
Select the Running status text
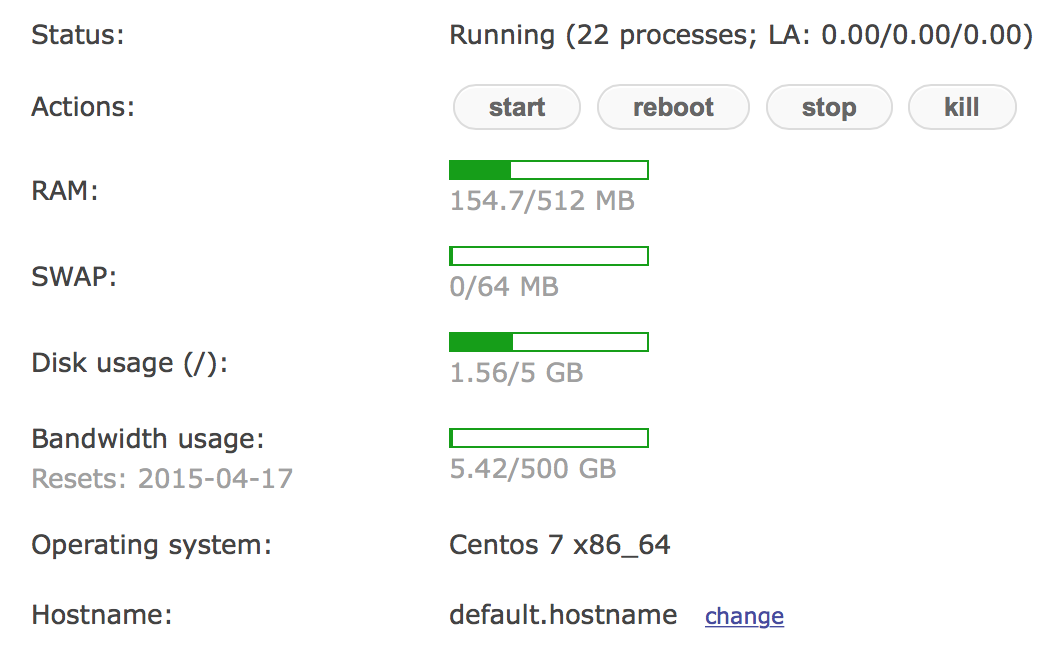coord(740,36)
